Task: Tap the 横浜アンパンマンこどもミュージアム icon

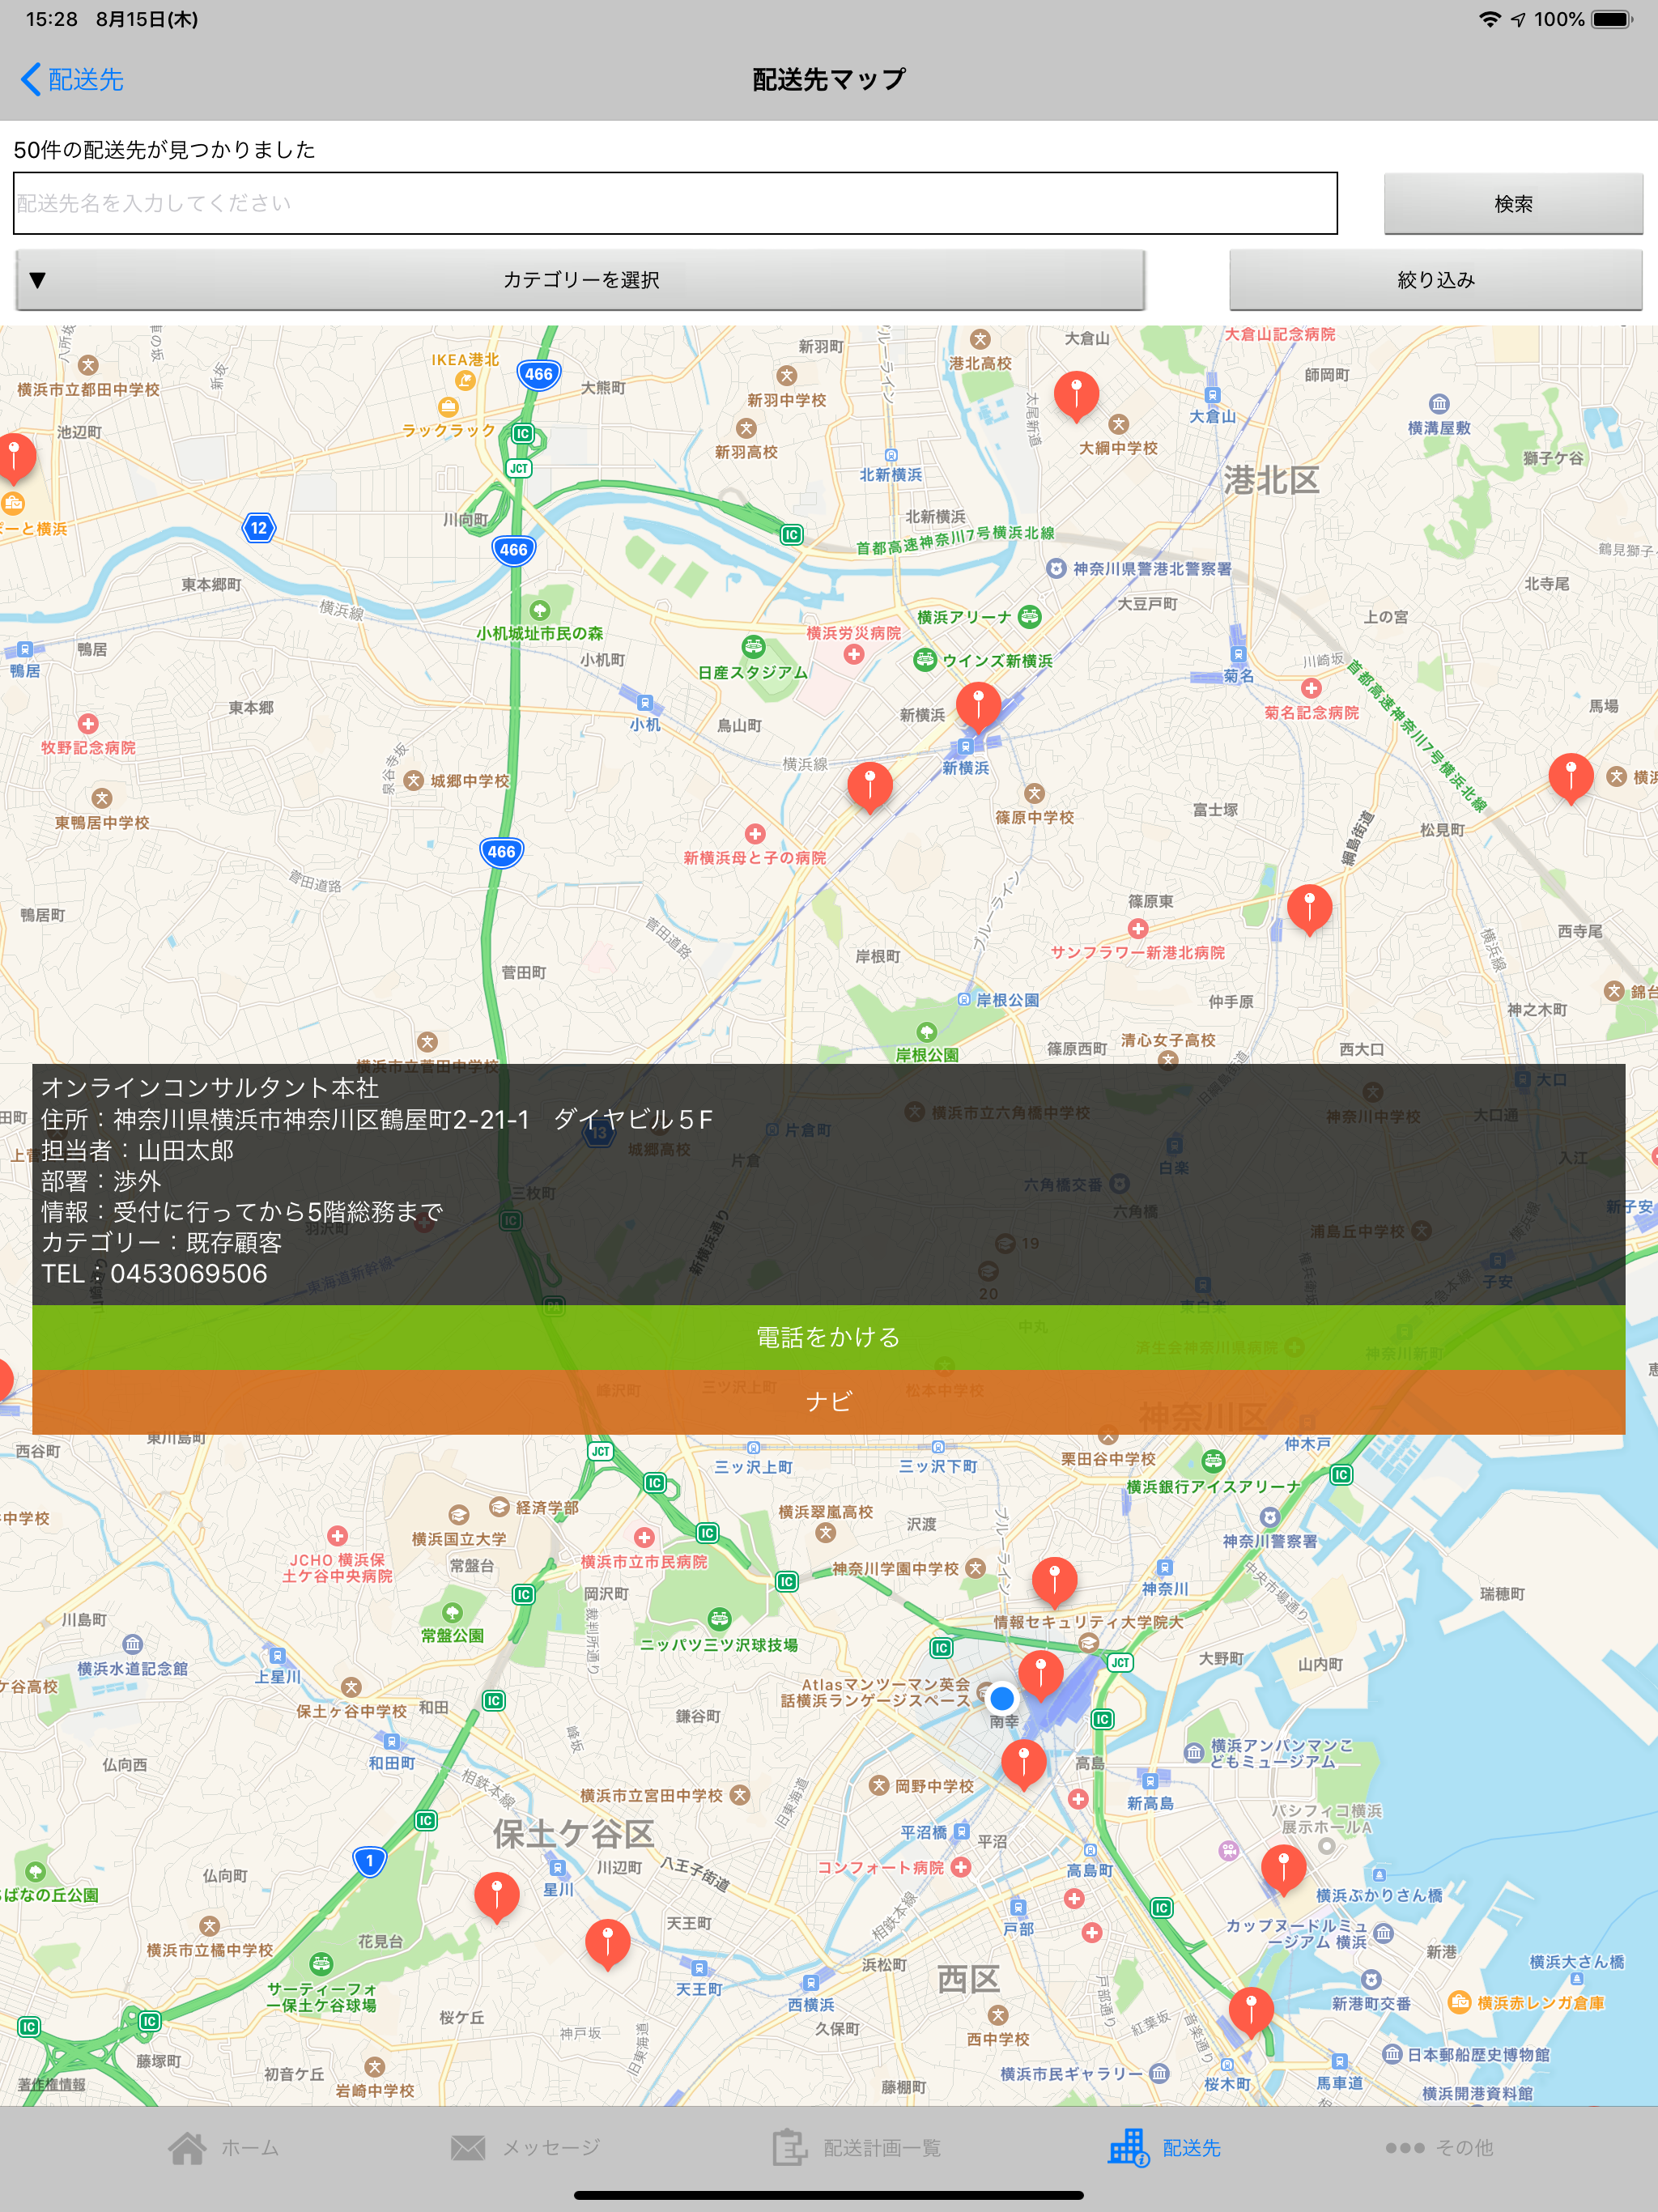Action: [1194, 1752]
